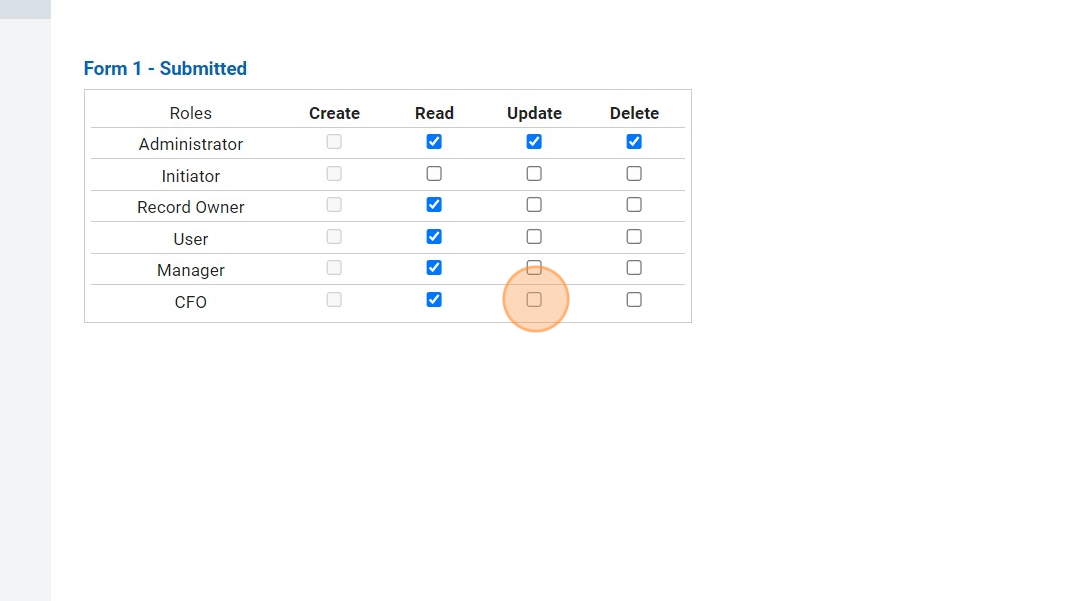Uncheck Administrator Update permission checkbox

(534, 142)
